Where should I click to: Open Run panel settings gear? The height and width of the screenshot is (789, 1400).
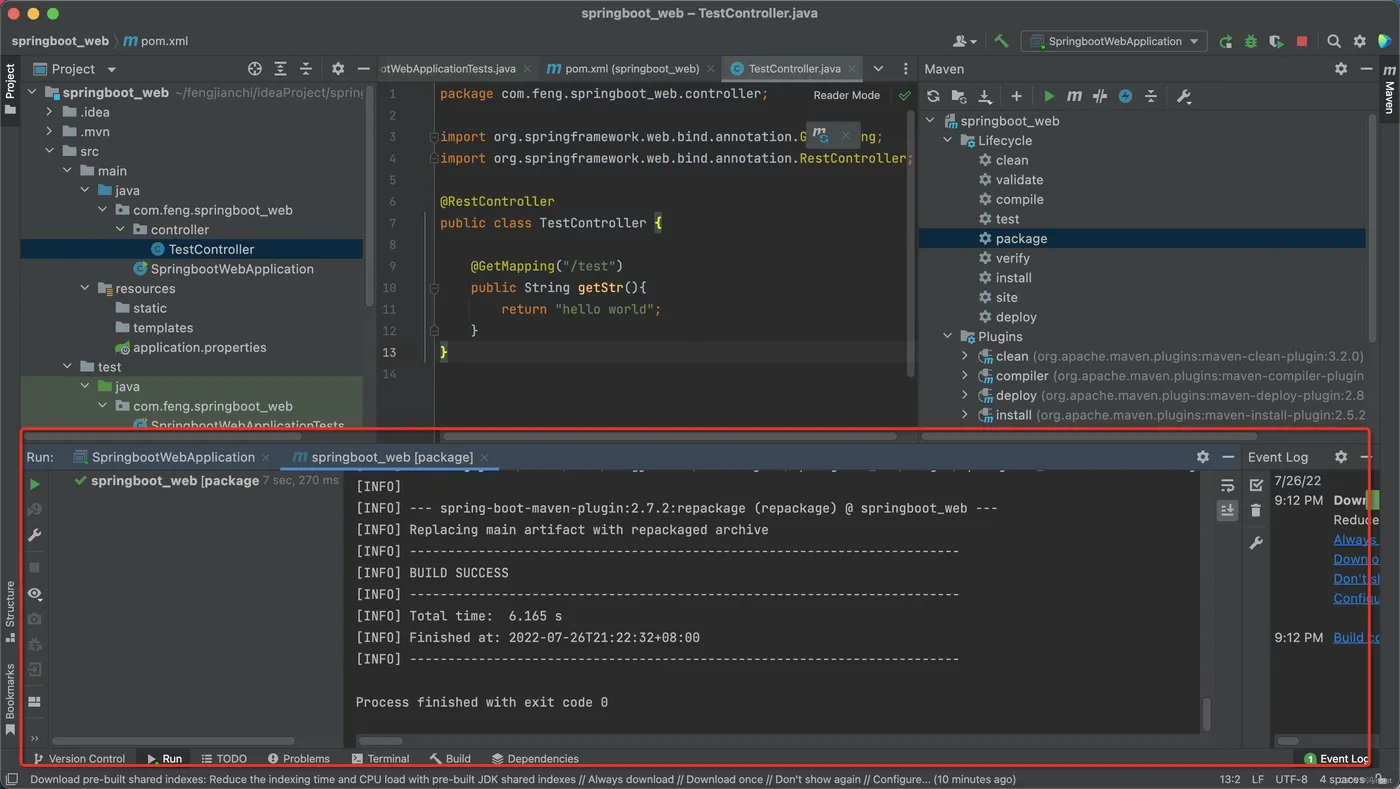tap(1203, 457)
